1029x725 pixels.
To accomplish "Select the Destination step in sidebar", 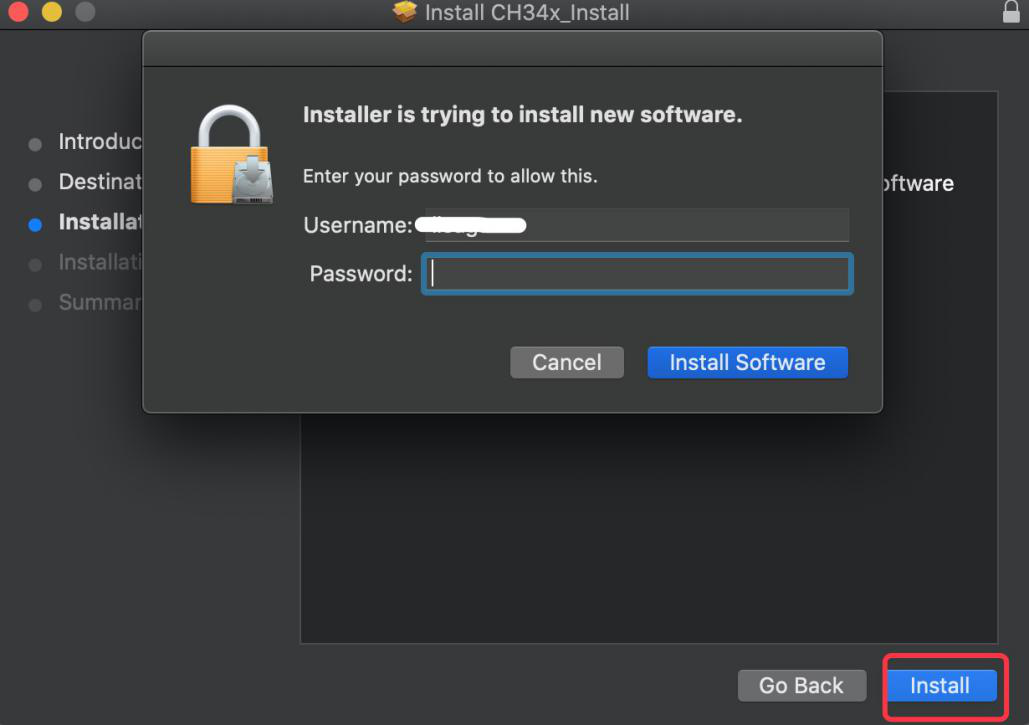I will coord(100,182).
